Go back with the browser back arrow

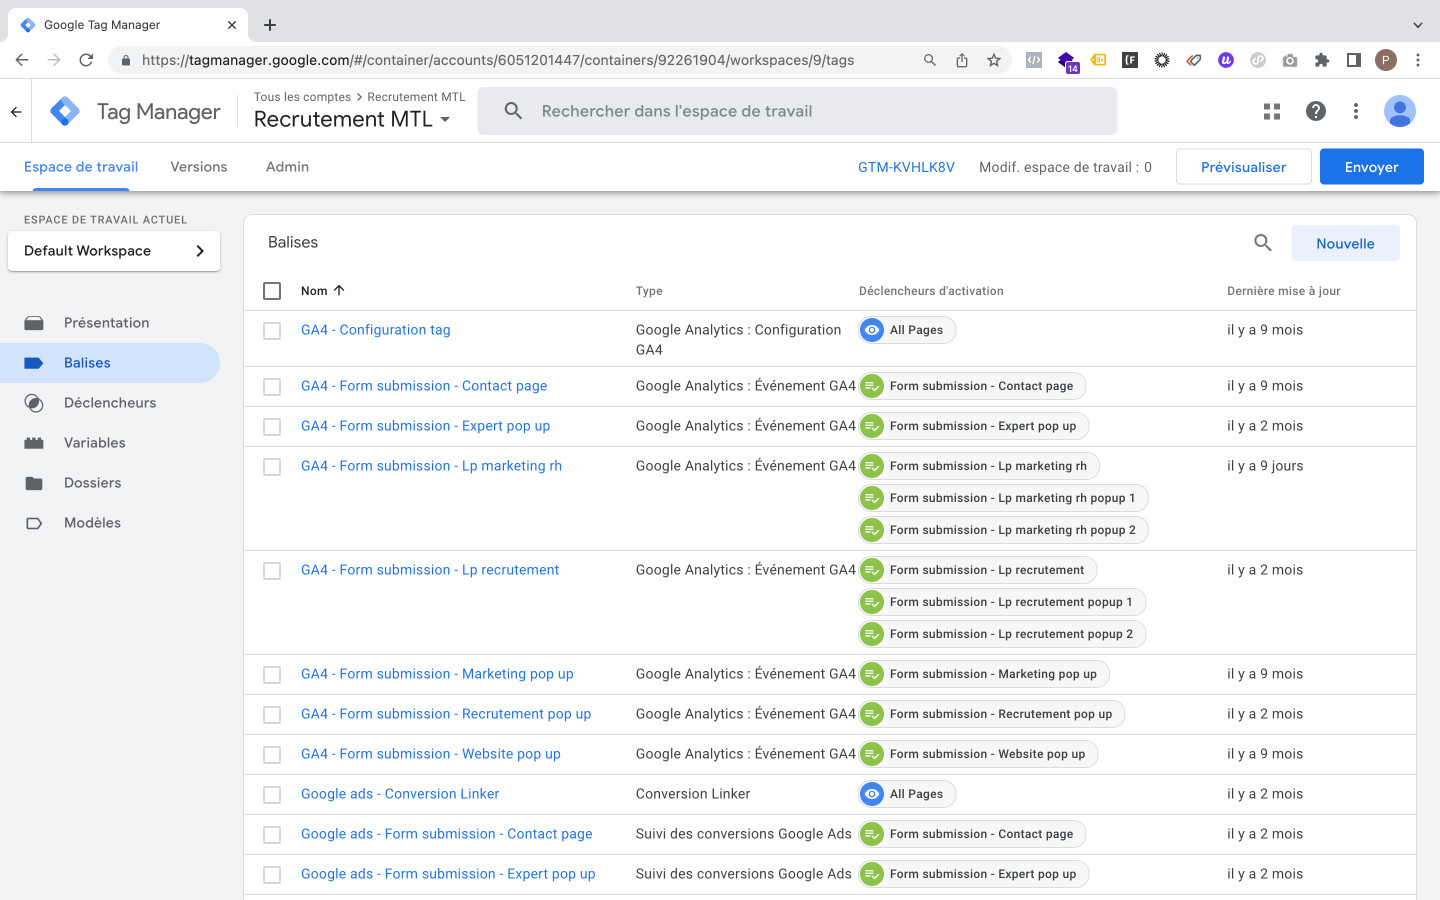[x=22, y=60]
